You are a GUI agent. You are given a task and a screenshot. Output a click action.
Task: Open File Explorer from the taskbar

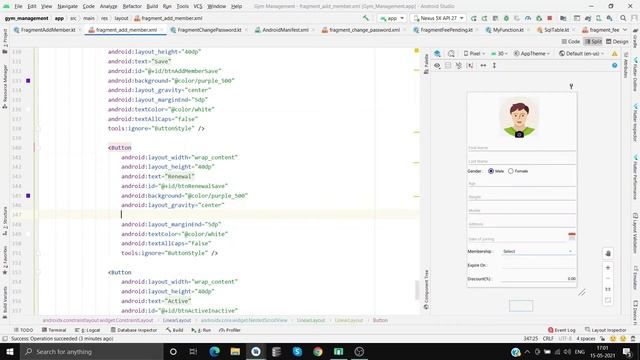235,351
